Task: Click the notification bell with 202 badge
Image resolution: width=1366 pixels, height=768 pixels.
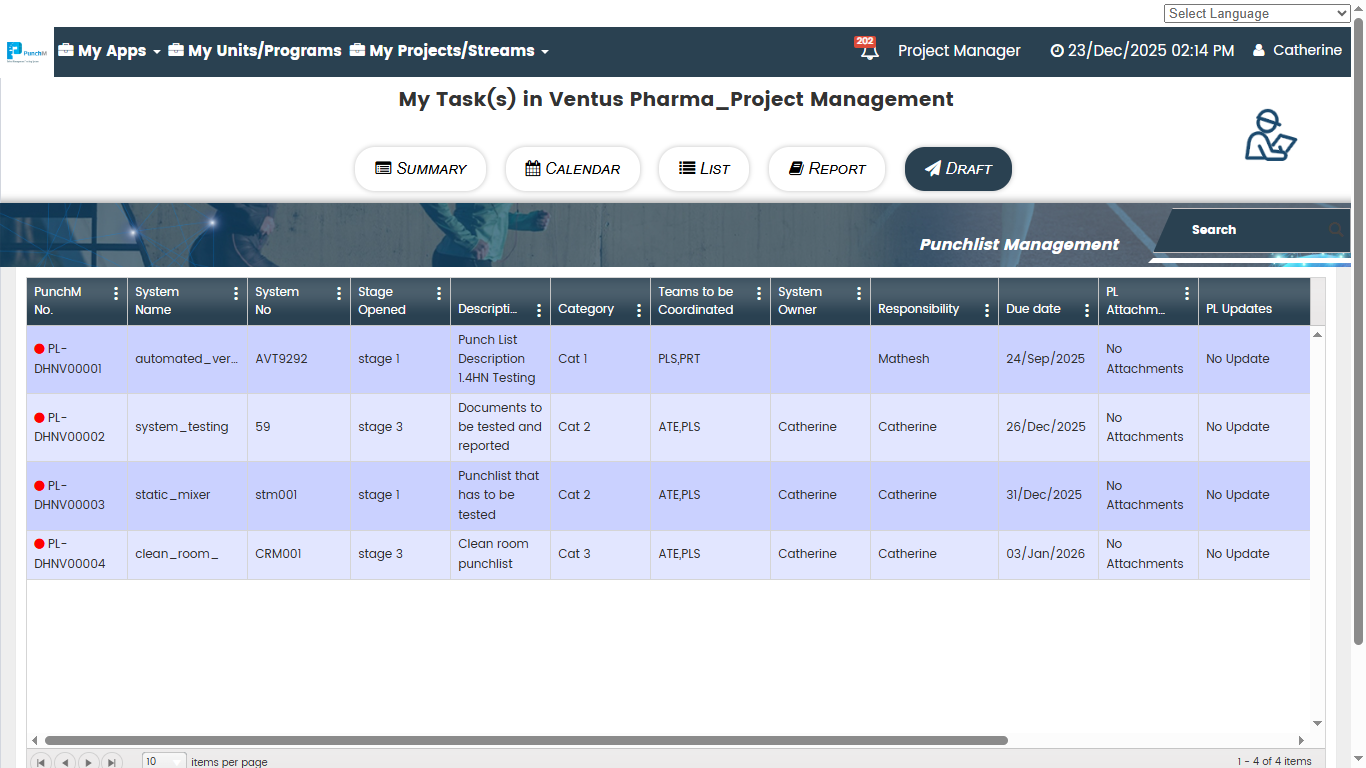Action: pyautogui.click(x=867, y=50)
